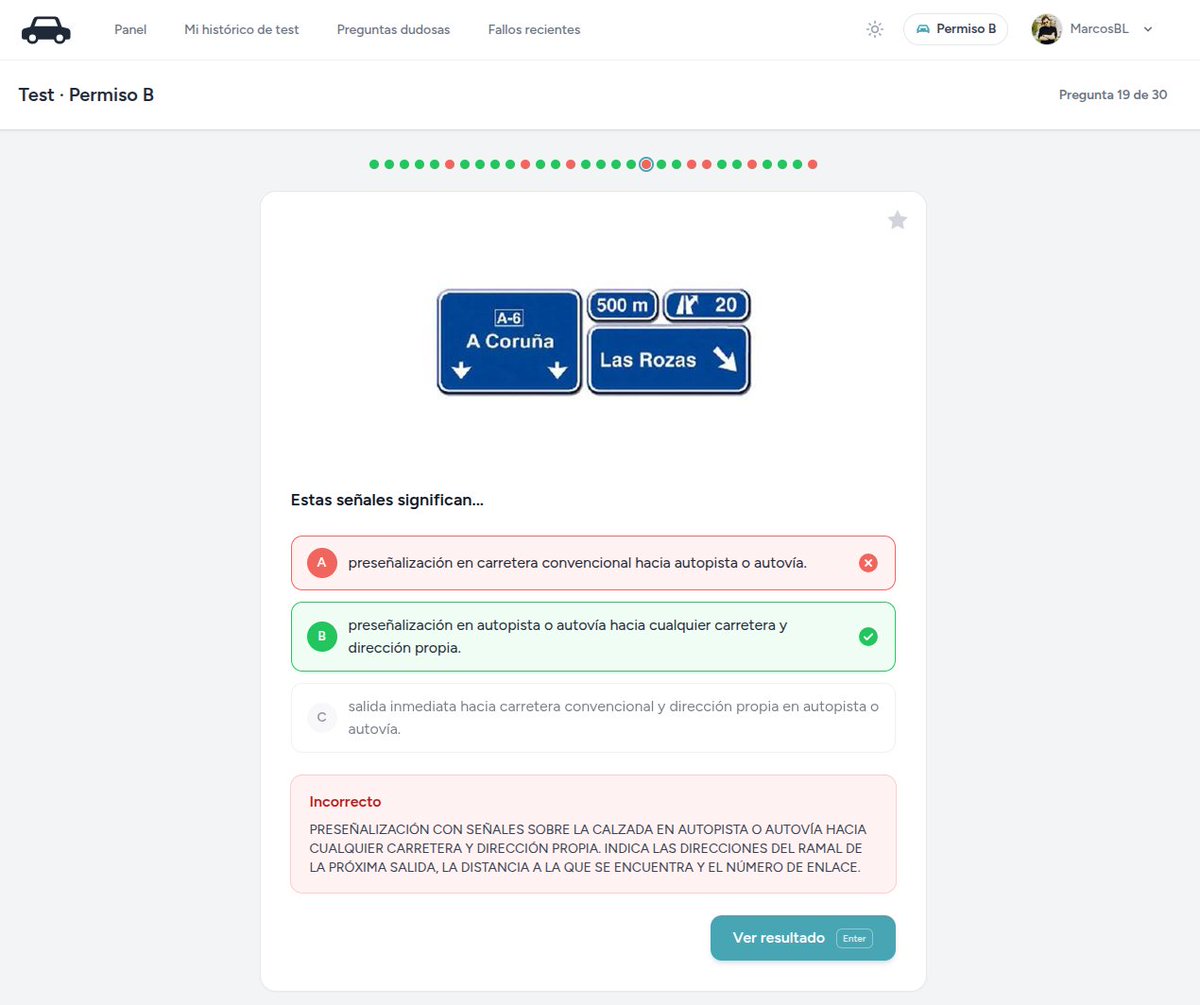This screenshot has height=1005, width=1200.
Task: Click the explanation text starting 'PRESEÑALIZACIÓN CON SEÑALES'
Action: click(588, 848)
